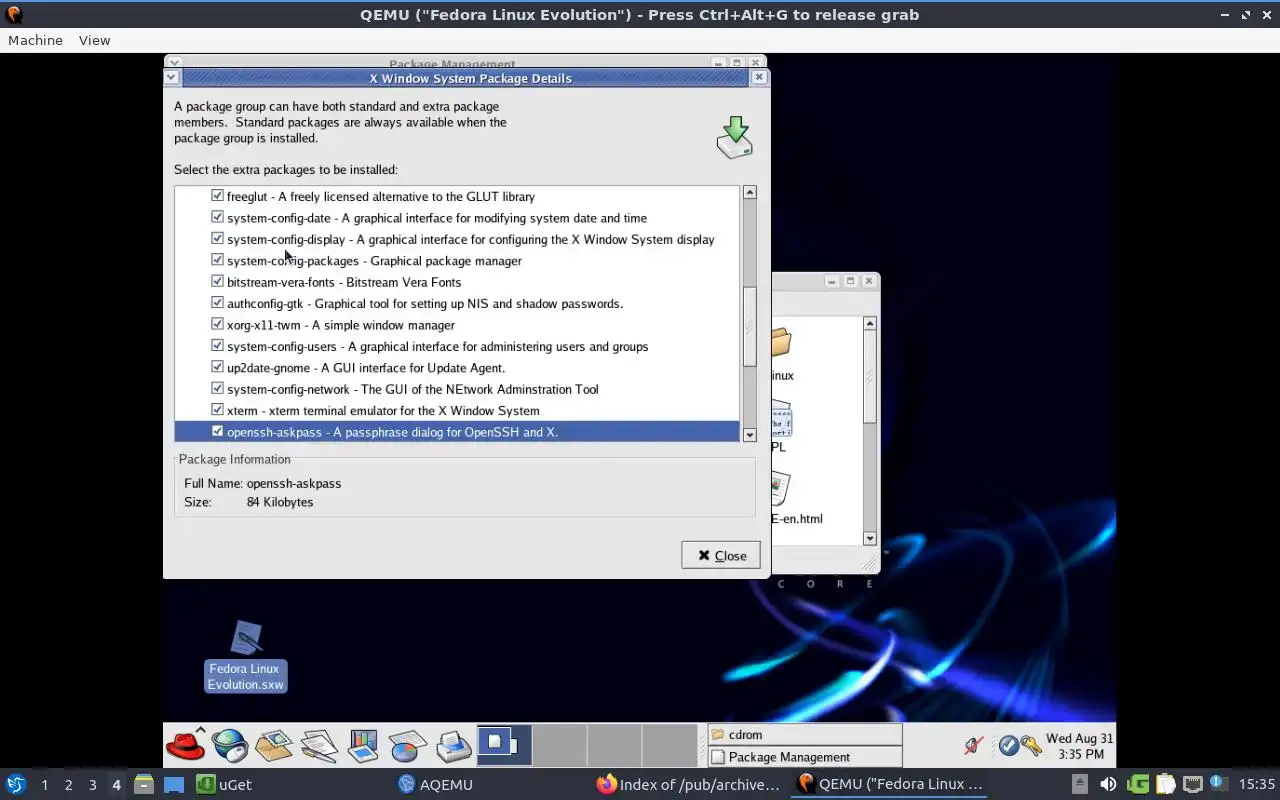The height and width of the screenshot is (800, 1280).
Task: Switch to AQEMU in the host taskbar
Action: point(435,784)
